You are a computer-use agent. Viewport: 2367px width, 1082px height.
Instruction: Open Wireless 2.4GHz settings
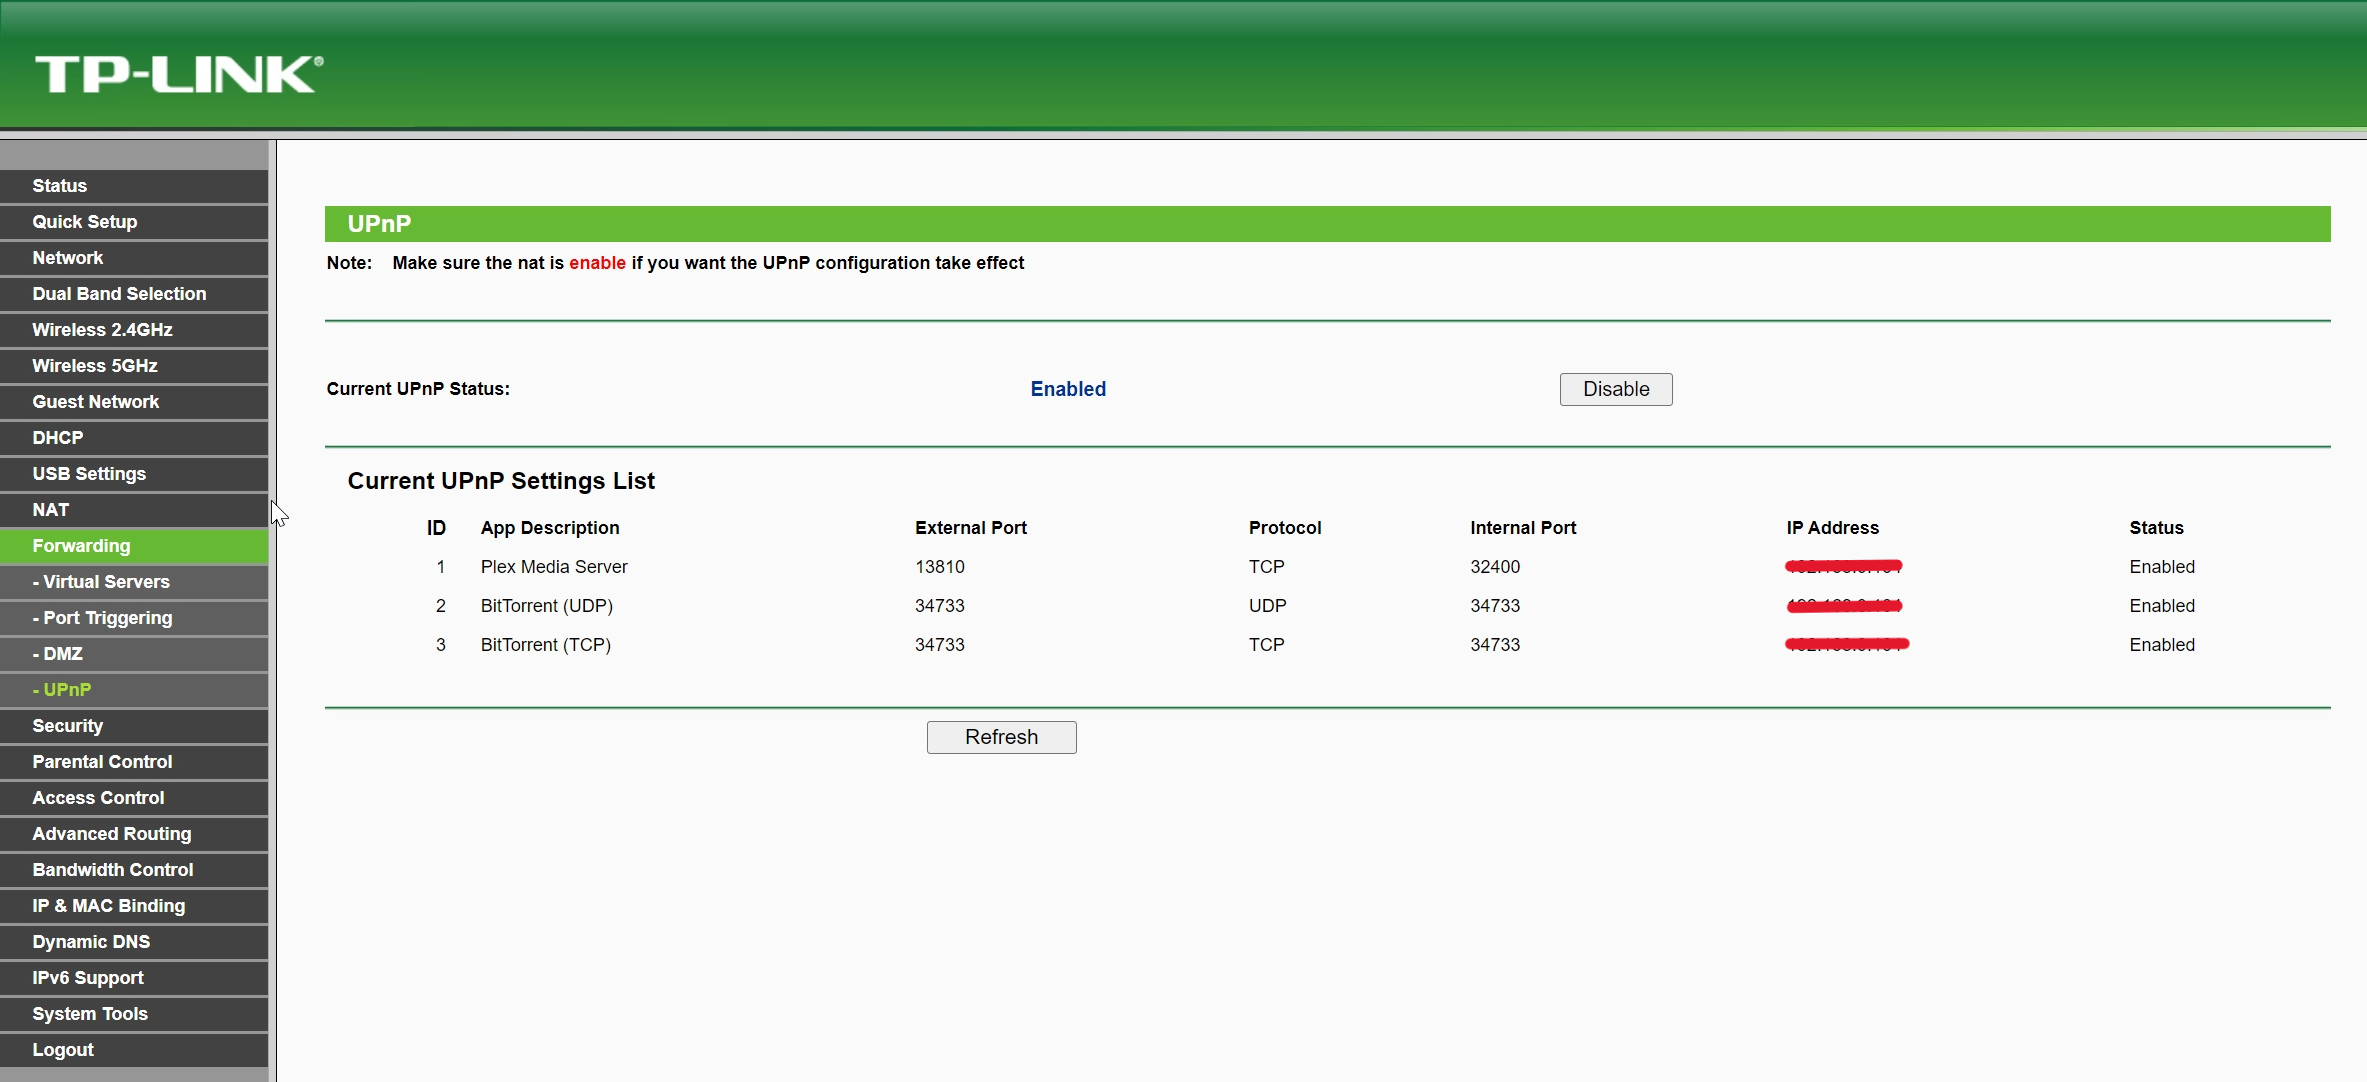134,330
